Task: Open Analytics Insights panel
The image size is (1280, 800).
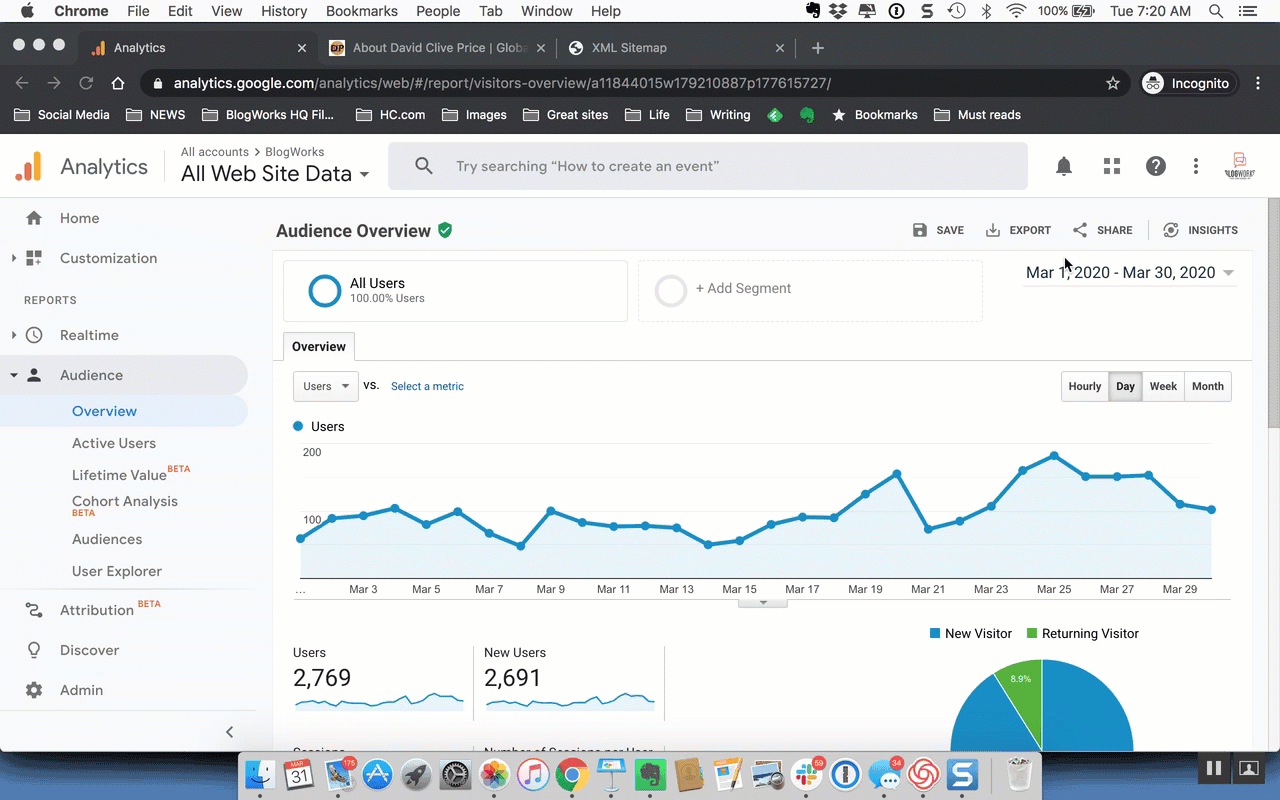Action: pyautogui.click(x=1199, y=230)
